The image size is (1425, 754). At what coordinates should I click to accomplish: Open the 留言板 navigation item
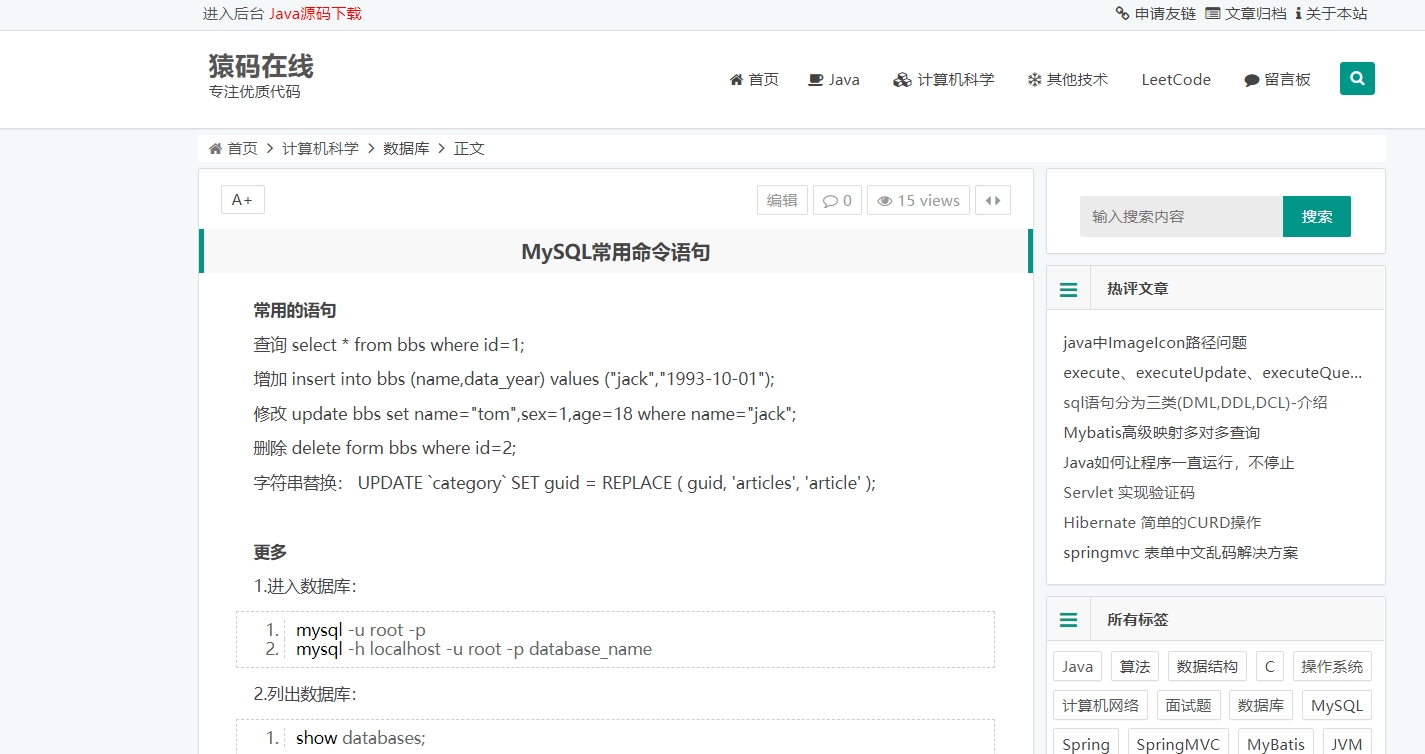(x=1277, y=80)
